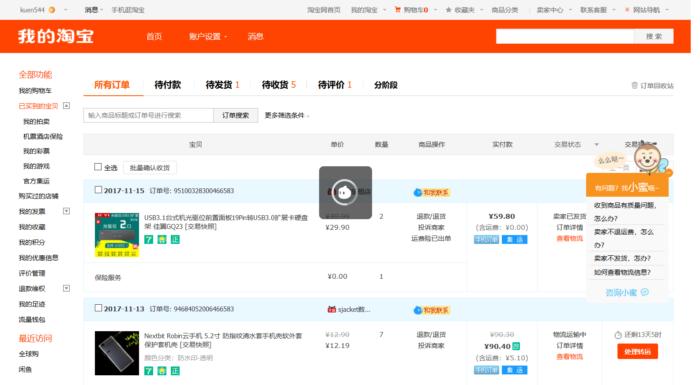
Task: Click 查看物流 link for USB3.1 order
Action: pos(569,239)
